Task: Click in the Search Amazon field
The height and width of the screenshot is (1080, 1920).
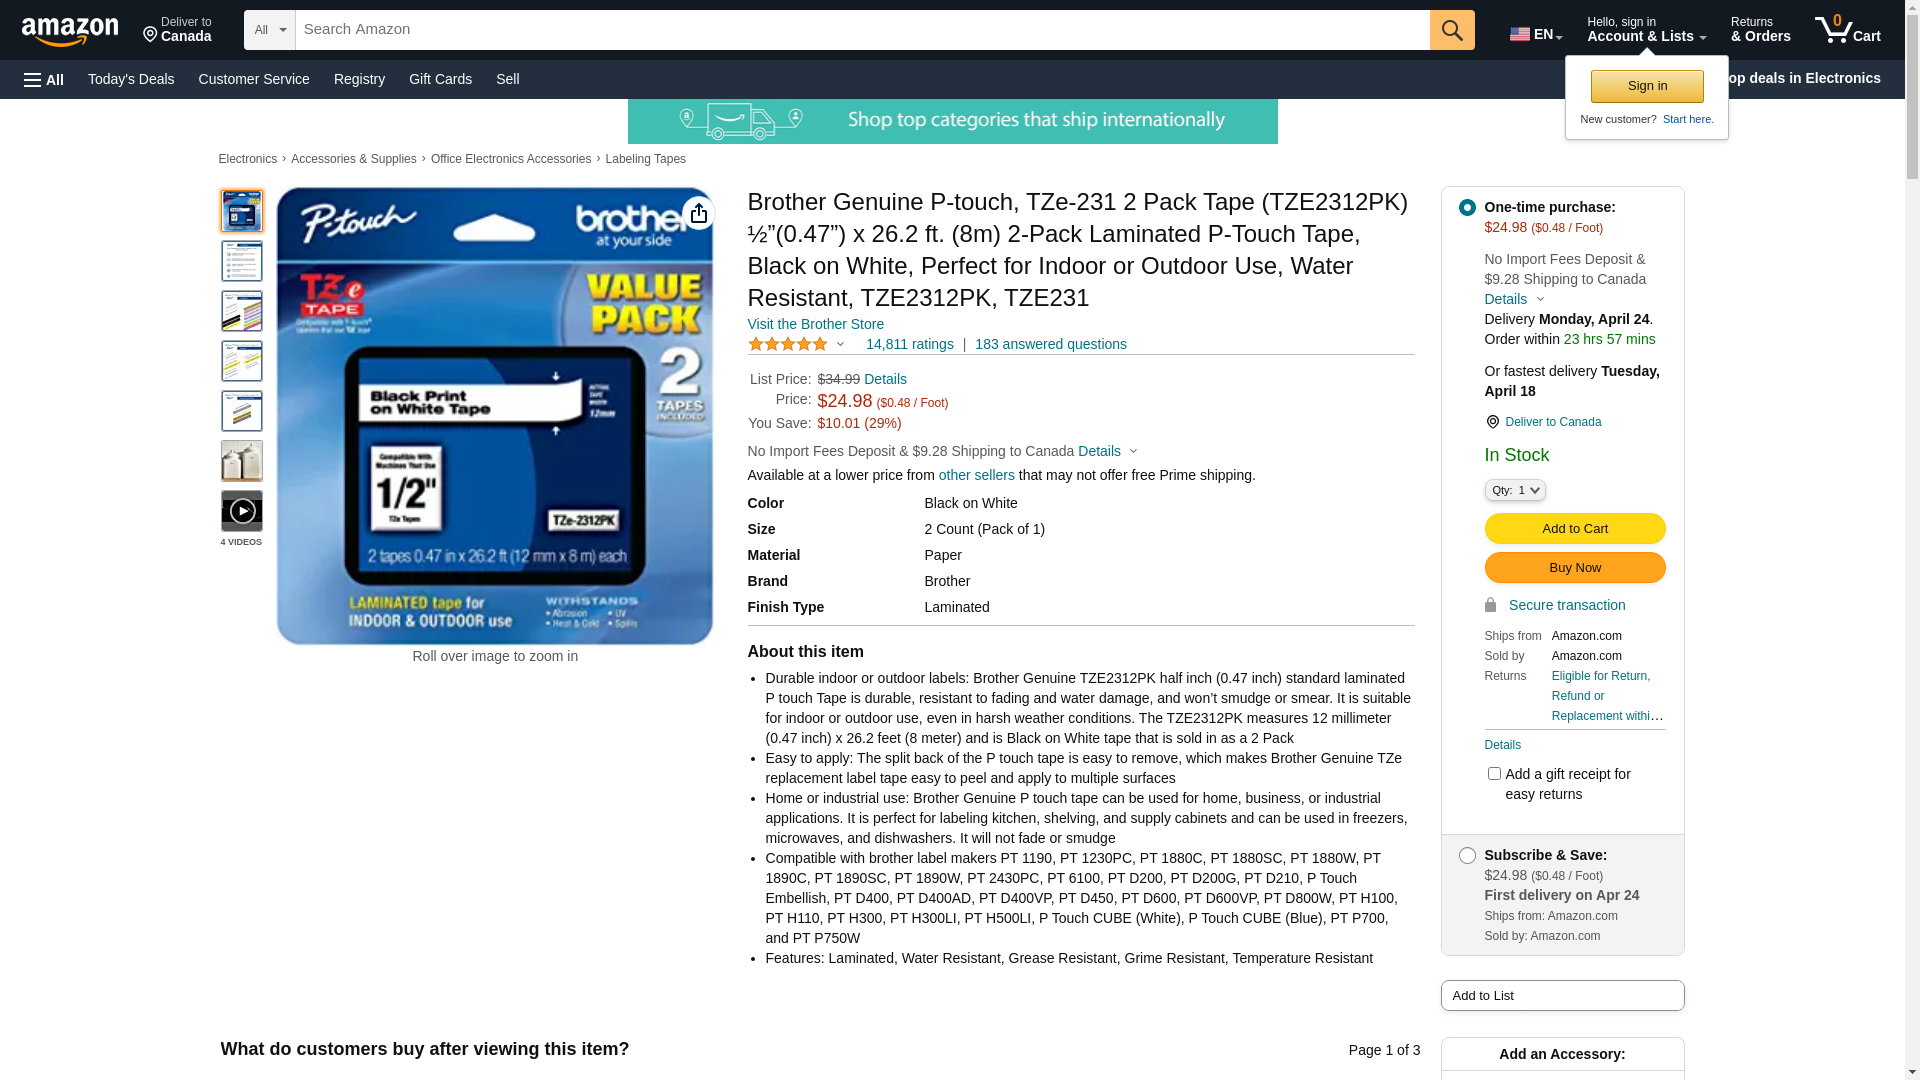Action: tap(862, 30)
